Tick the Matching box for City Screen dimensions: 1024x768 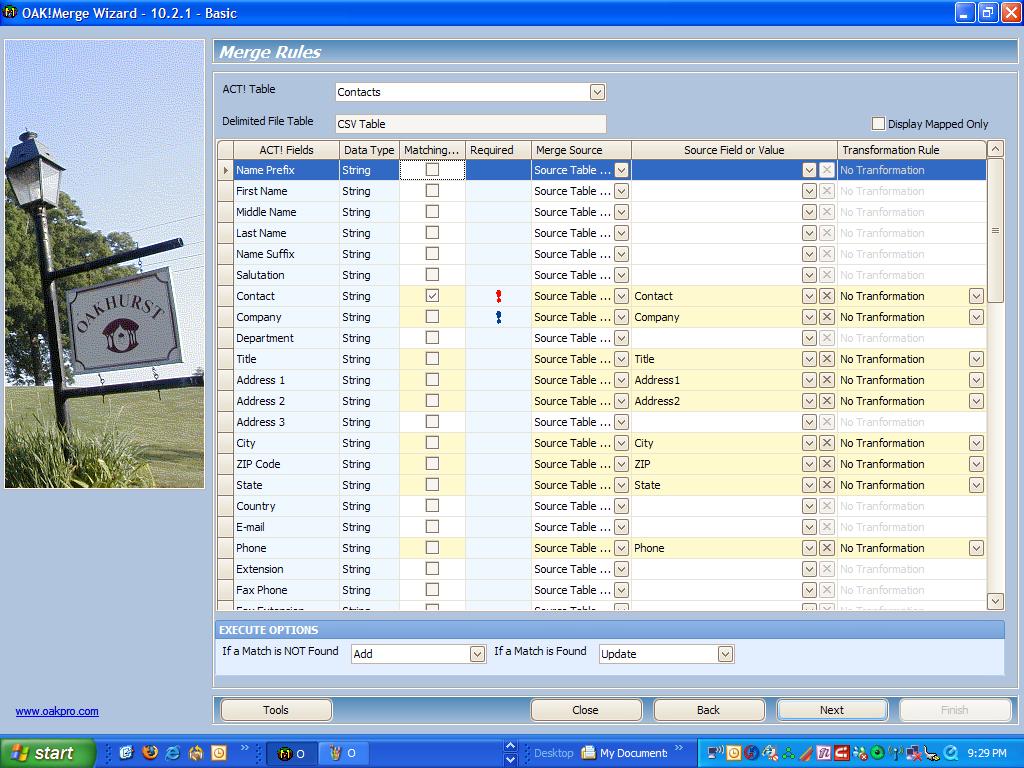[x=432, y=443]
